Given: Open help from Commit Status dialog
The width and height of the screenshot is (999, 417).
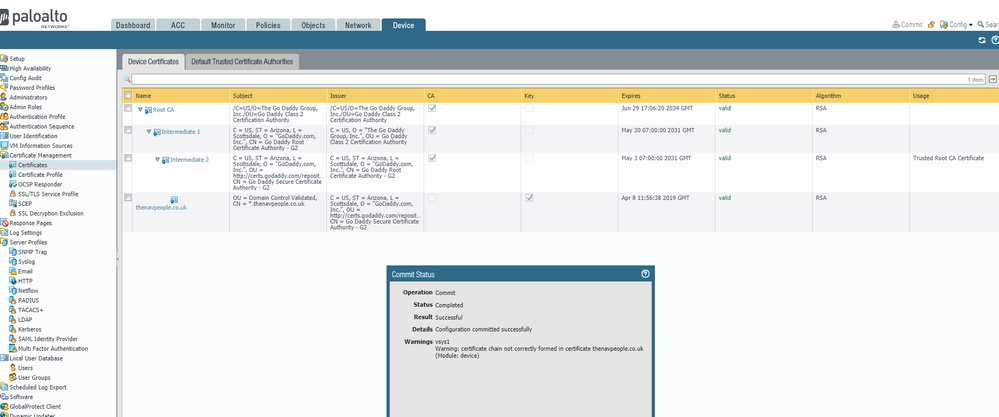Looking at the screenshot, I should click(x=645, y=274).
